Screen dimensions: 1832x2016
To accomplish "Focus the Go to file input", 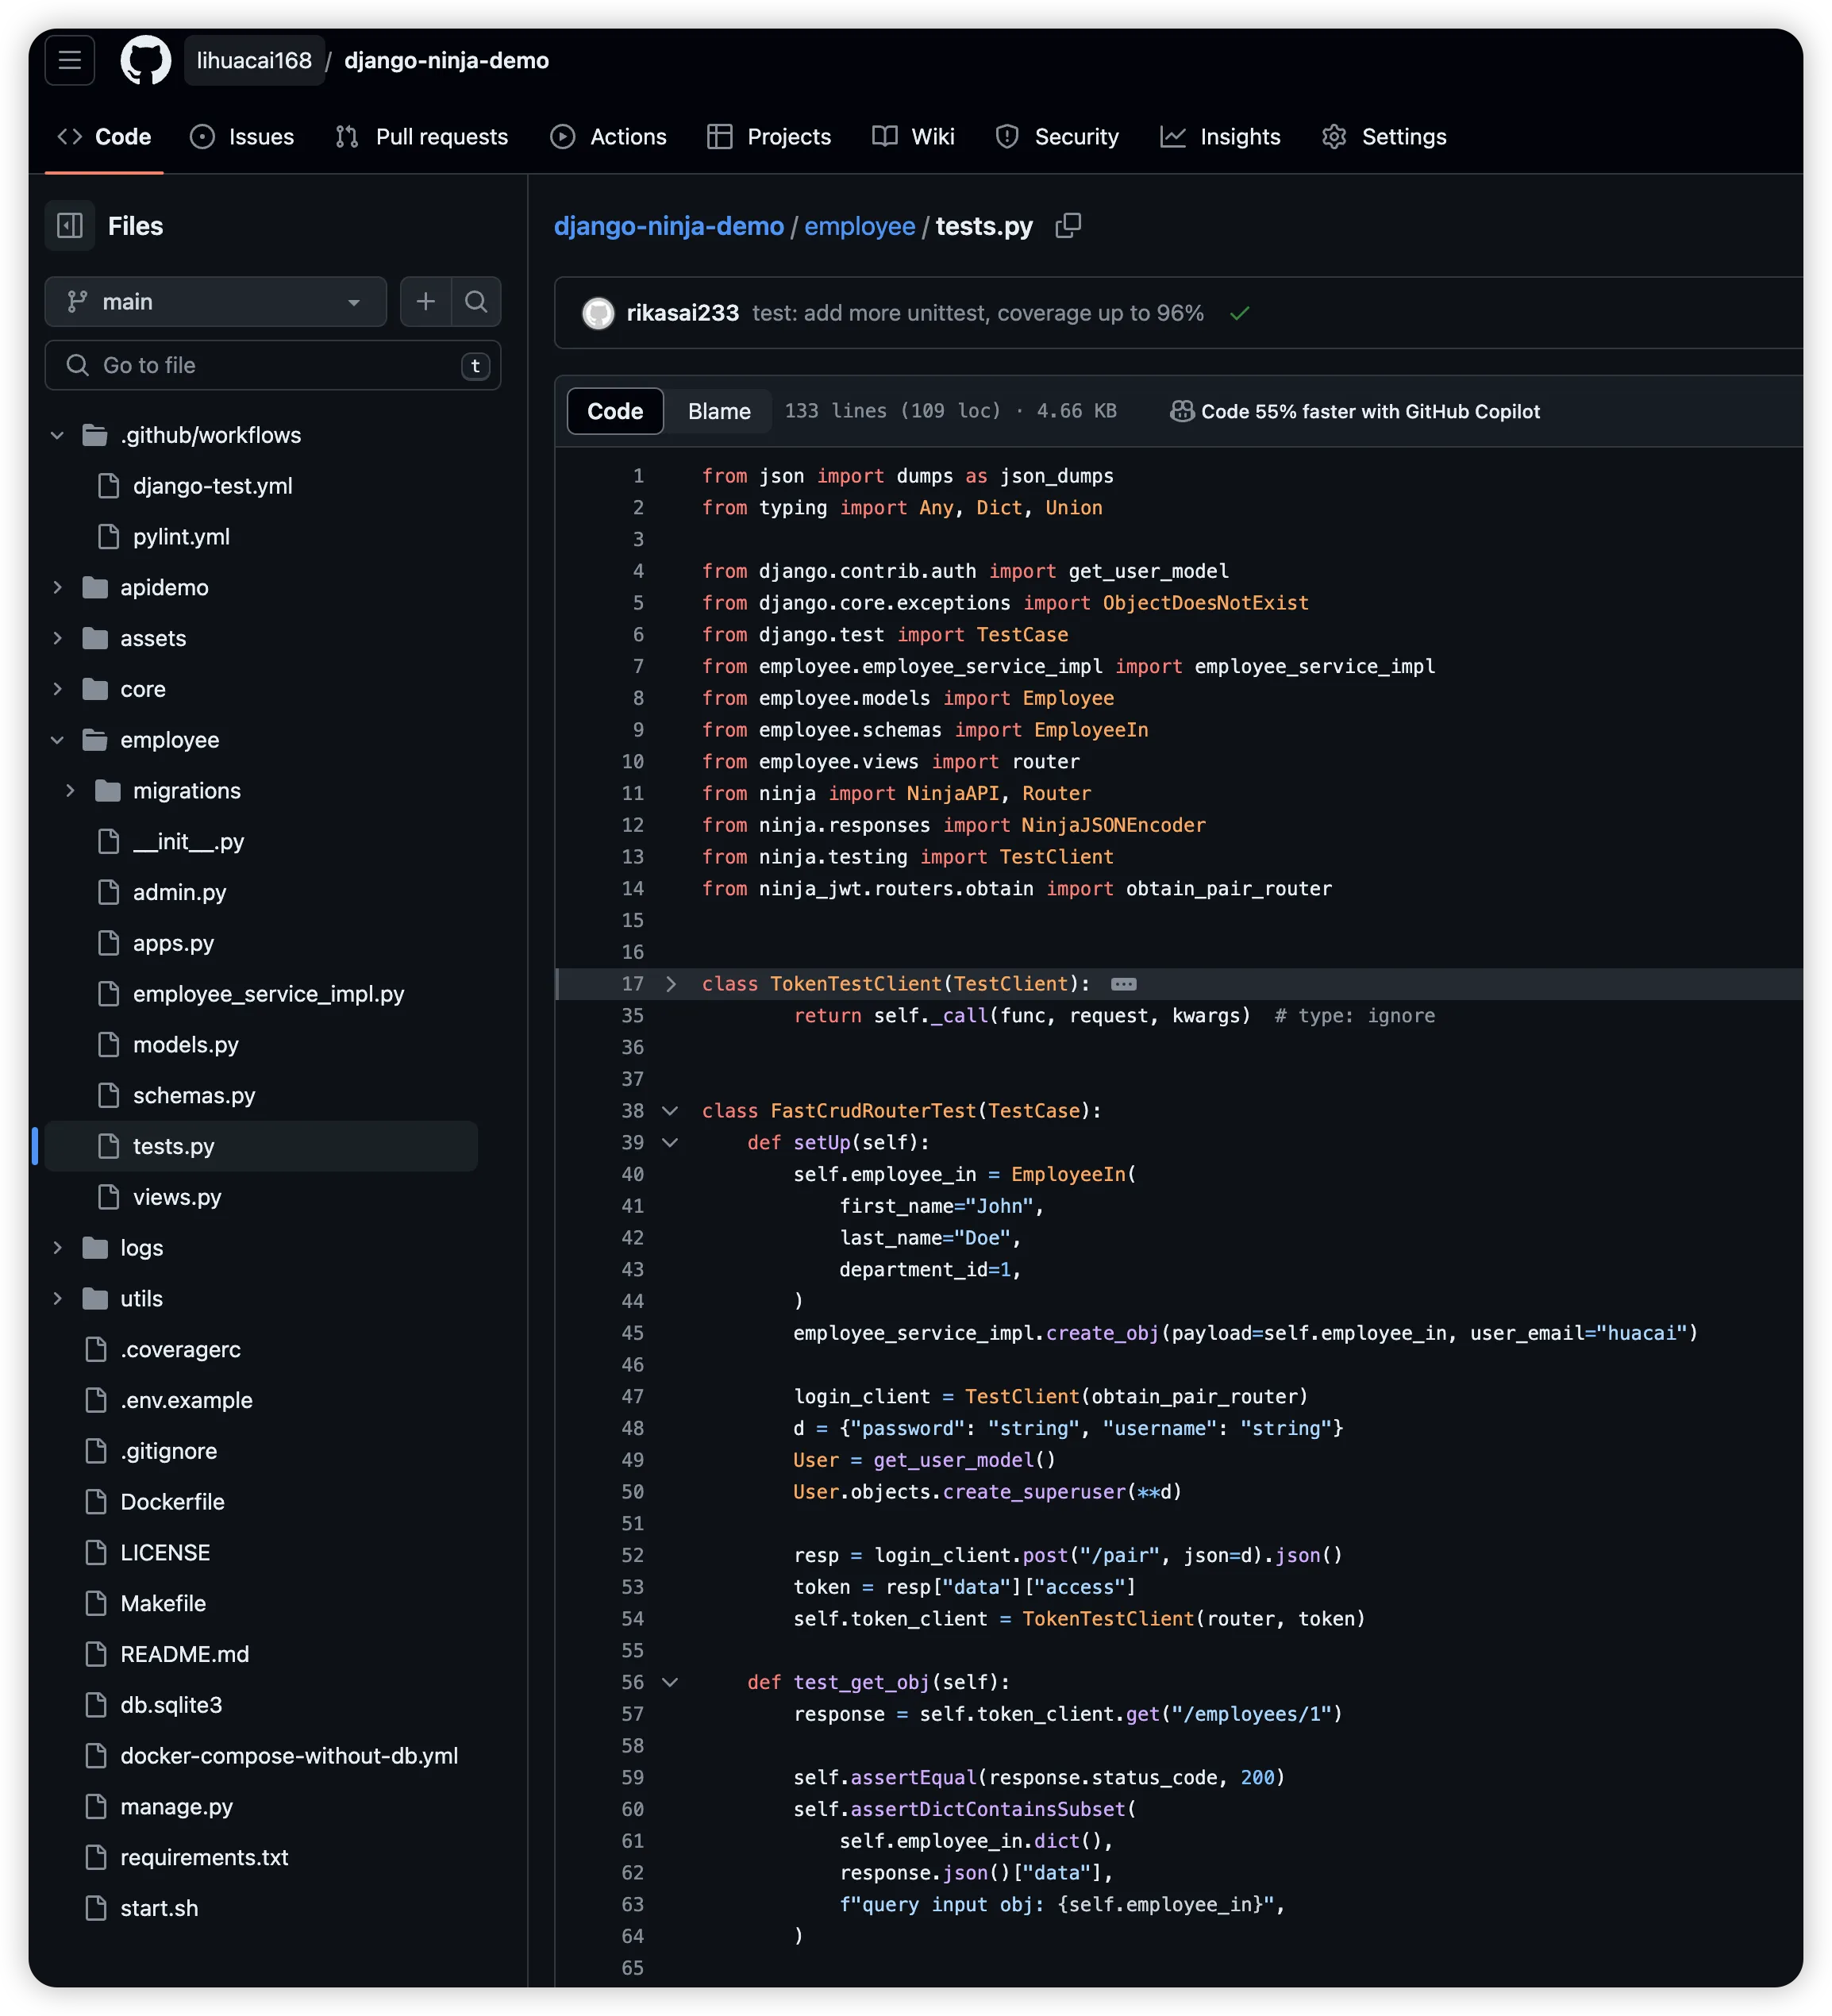I will coord(273,365).
